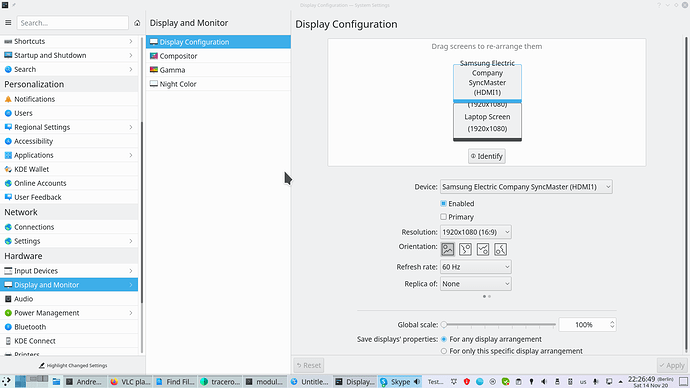The image size is (690, 388).
Task: Click the Apply button
Action: tap(672, 365)
